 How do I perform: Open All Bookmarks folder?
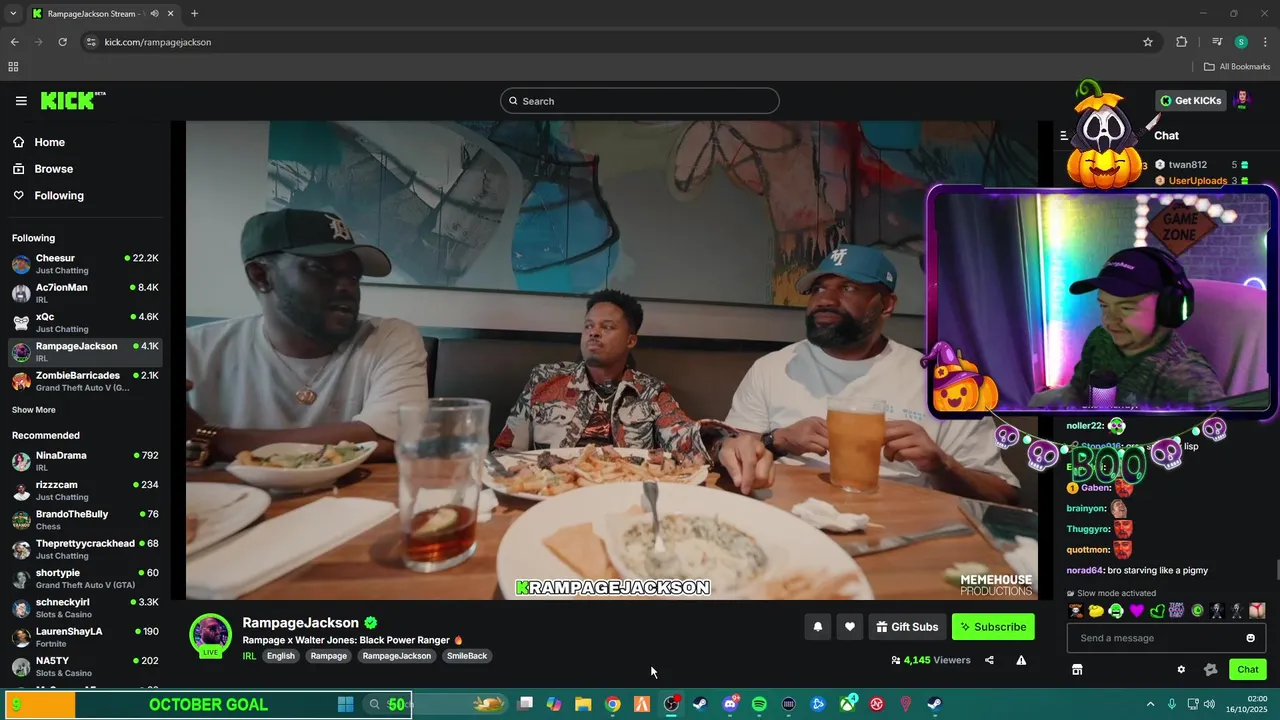(1237, 67)
